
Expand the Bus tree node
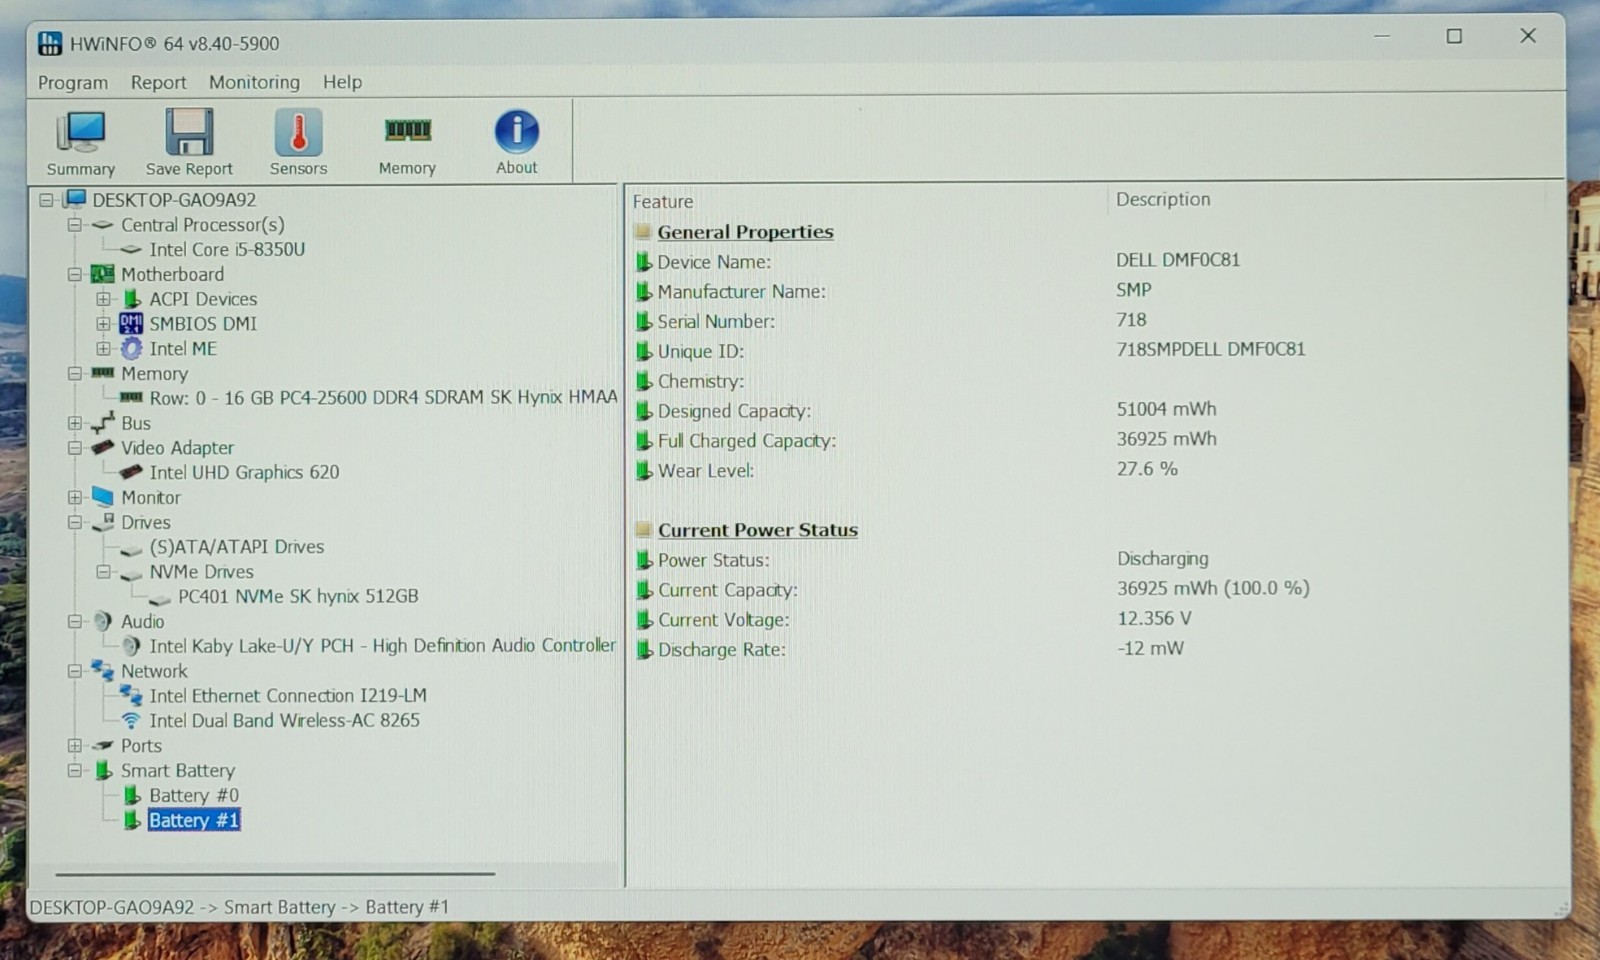point(75,423)
